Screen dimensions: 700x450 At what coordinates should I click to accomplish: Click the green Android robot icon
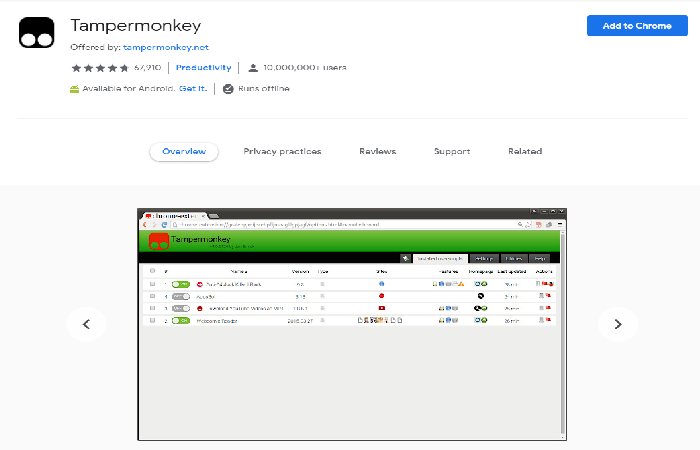tap(75, 89)
